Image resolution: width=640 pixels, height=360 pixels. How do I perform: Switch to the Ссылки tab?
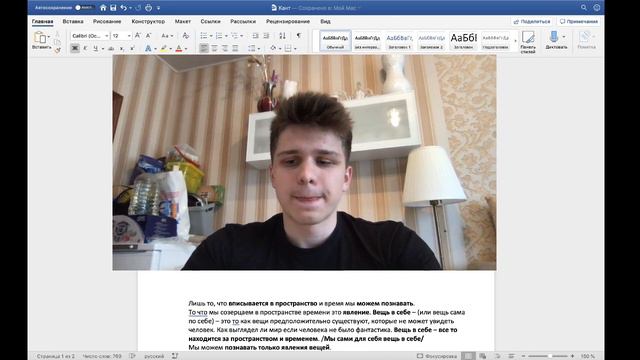click(210, 21)
